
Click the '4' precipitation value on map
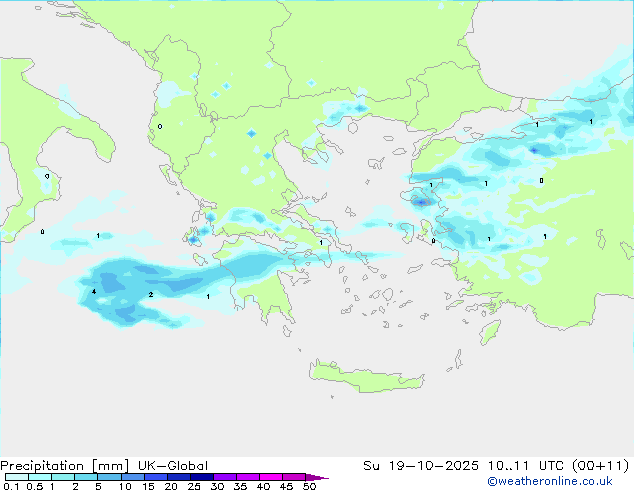pos(94,291)
